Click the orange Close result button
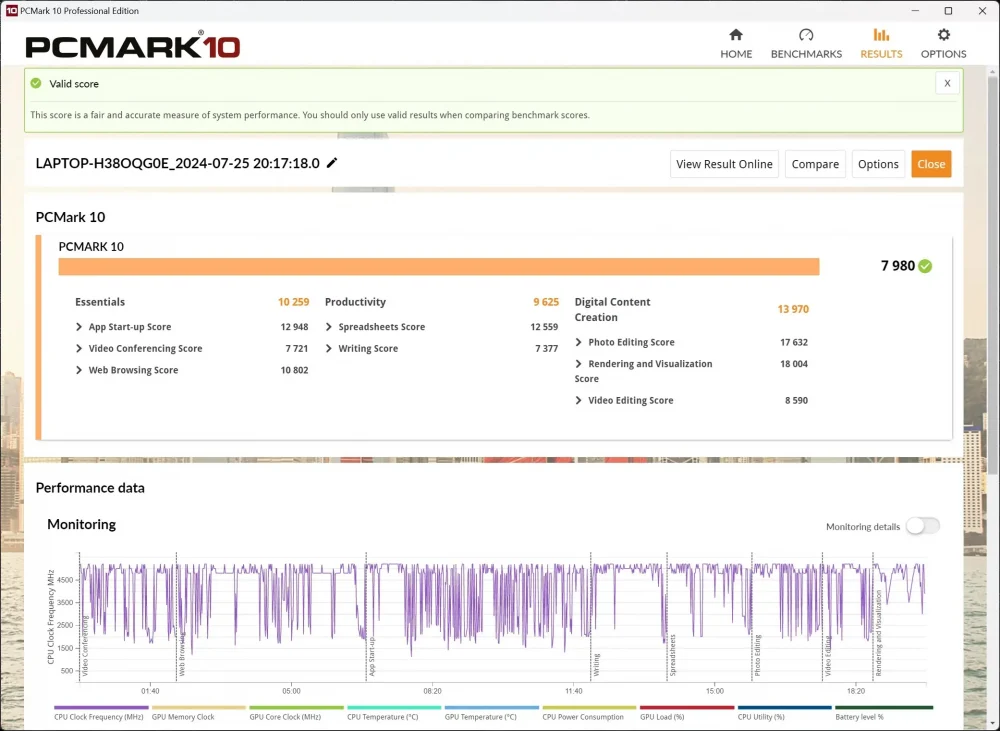1000x731 pixels. (x=931, y=164)
